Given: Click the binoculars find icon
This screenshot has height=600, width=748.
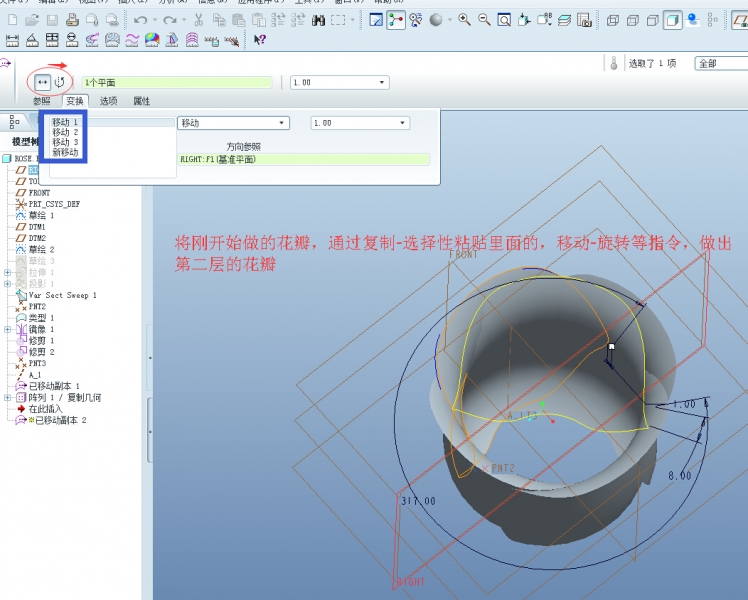Looking at the screenshot, I should 319,20.
